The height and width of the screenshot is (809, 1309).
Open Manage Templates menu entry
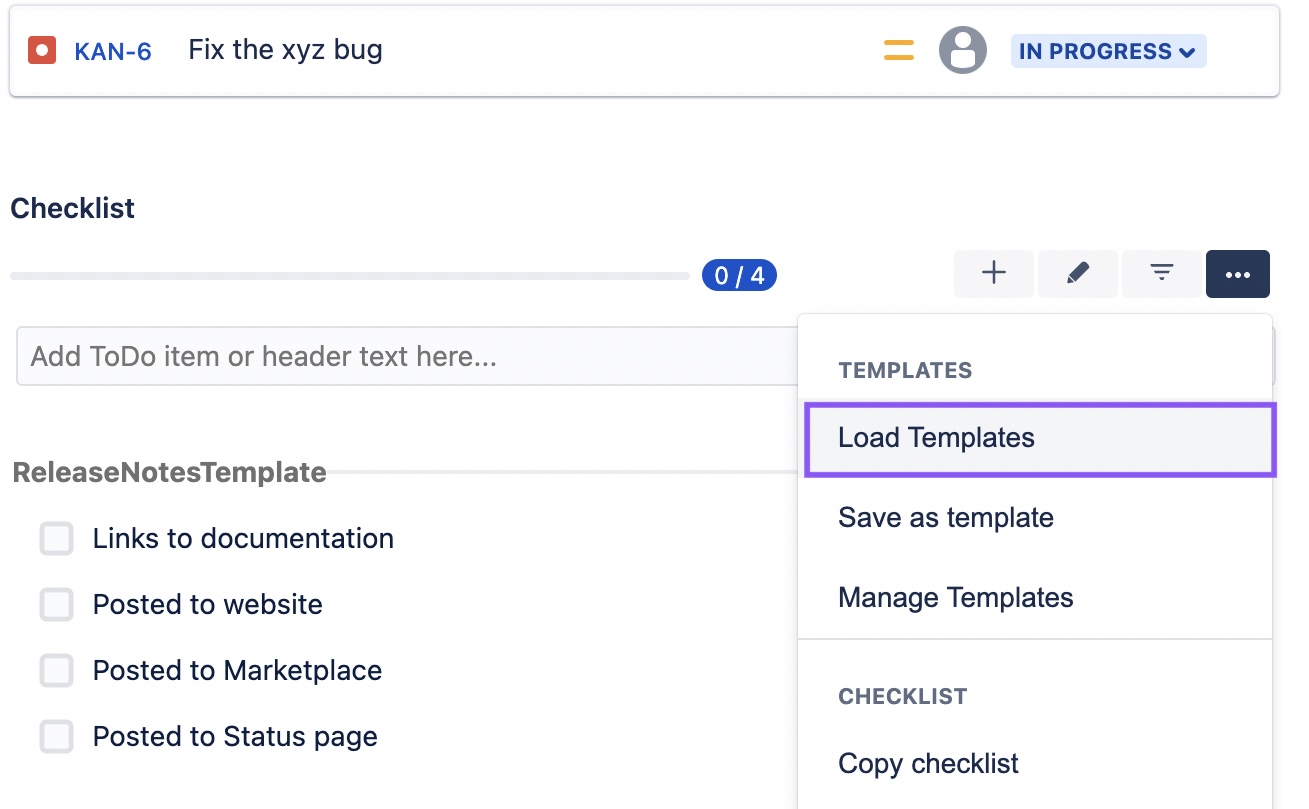1035,598
